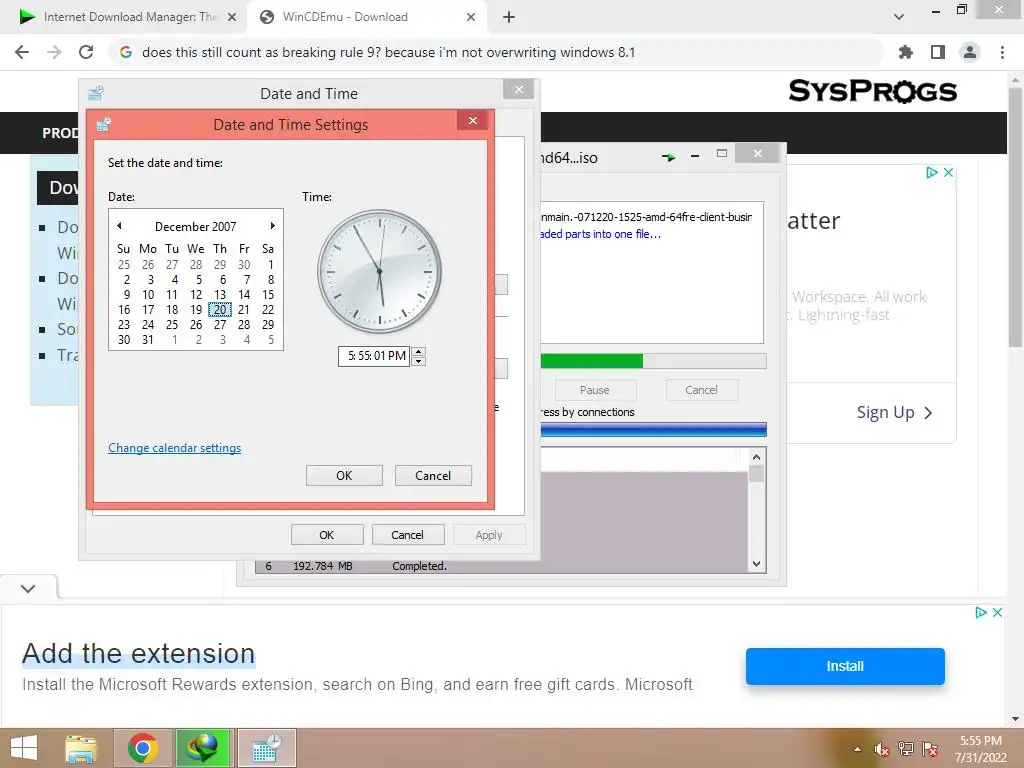Pick December 13 on the calendar
Image resolution: width=1024 pixels, height=768 pixels.
[220, 295]
